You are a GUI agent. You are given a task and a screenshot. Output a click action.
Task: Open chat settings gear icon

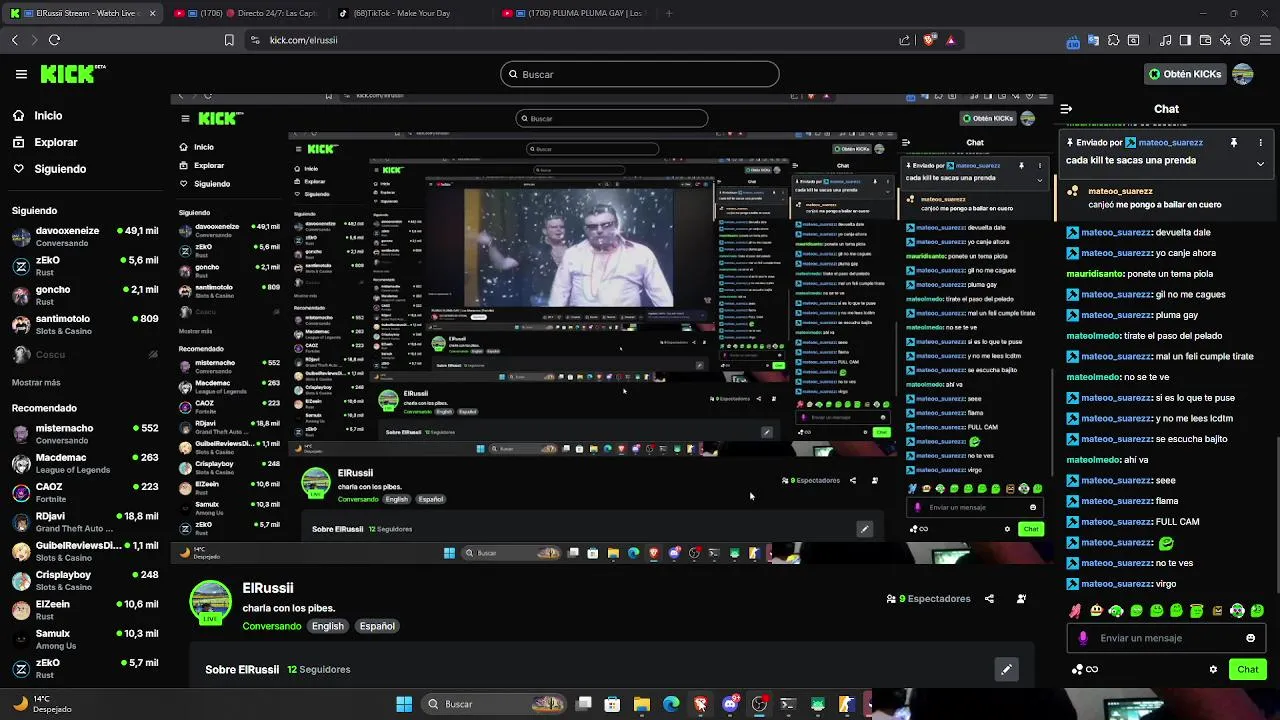click(x=1213, y=669)
